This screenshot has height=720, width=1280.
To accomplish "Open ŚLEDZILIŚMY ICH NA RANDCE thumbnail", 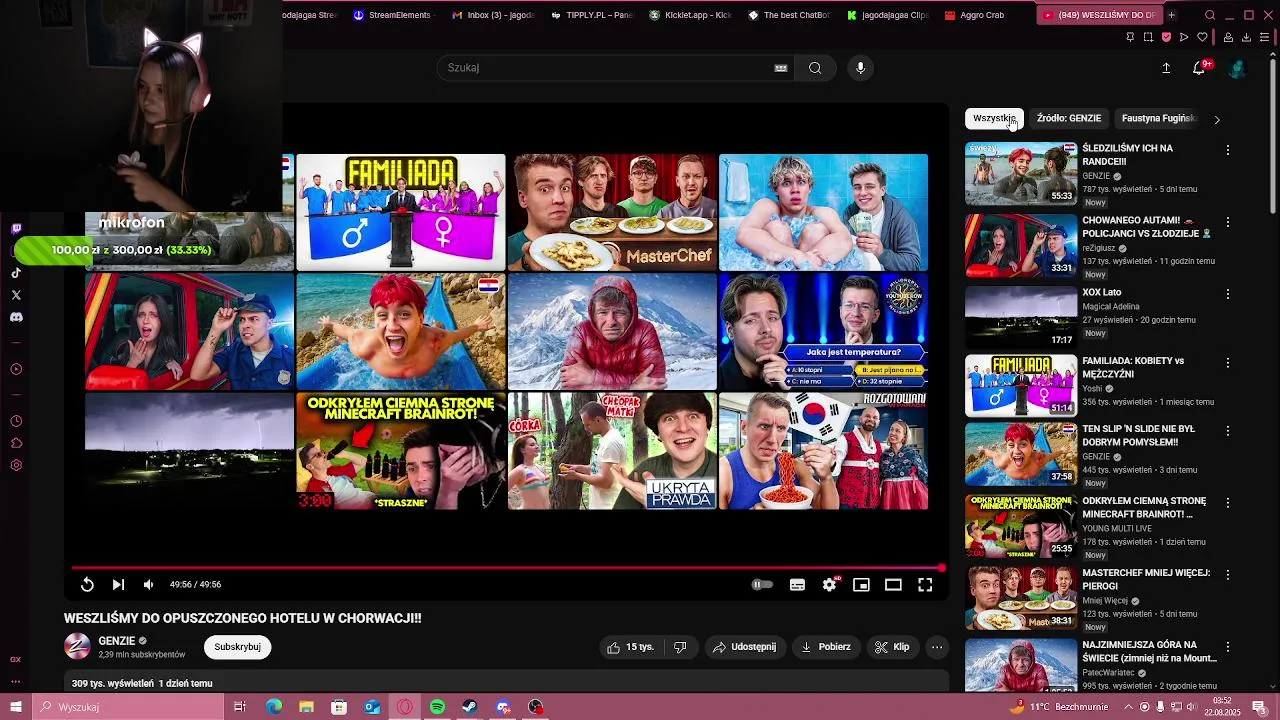I will [x=1021, y=173].
